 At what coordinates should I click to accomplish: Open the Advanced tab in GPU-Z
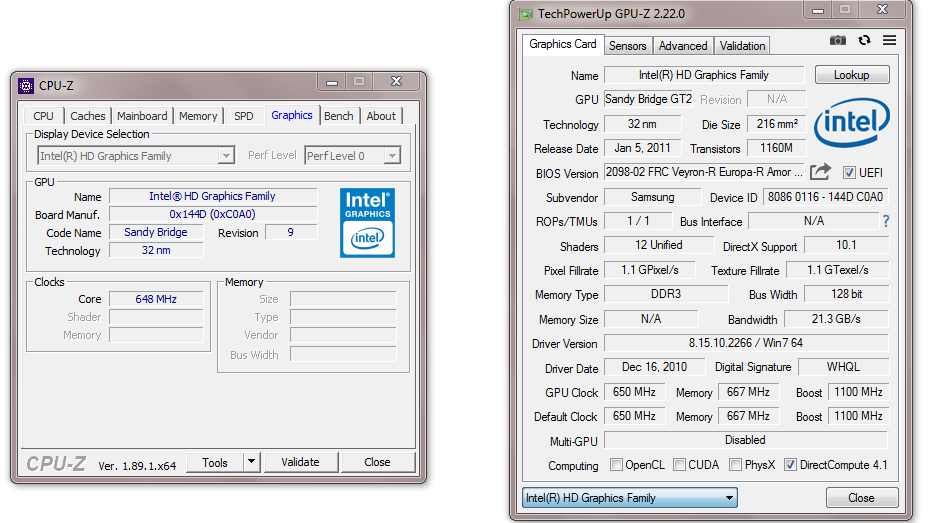(683, 46)
